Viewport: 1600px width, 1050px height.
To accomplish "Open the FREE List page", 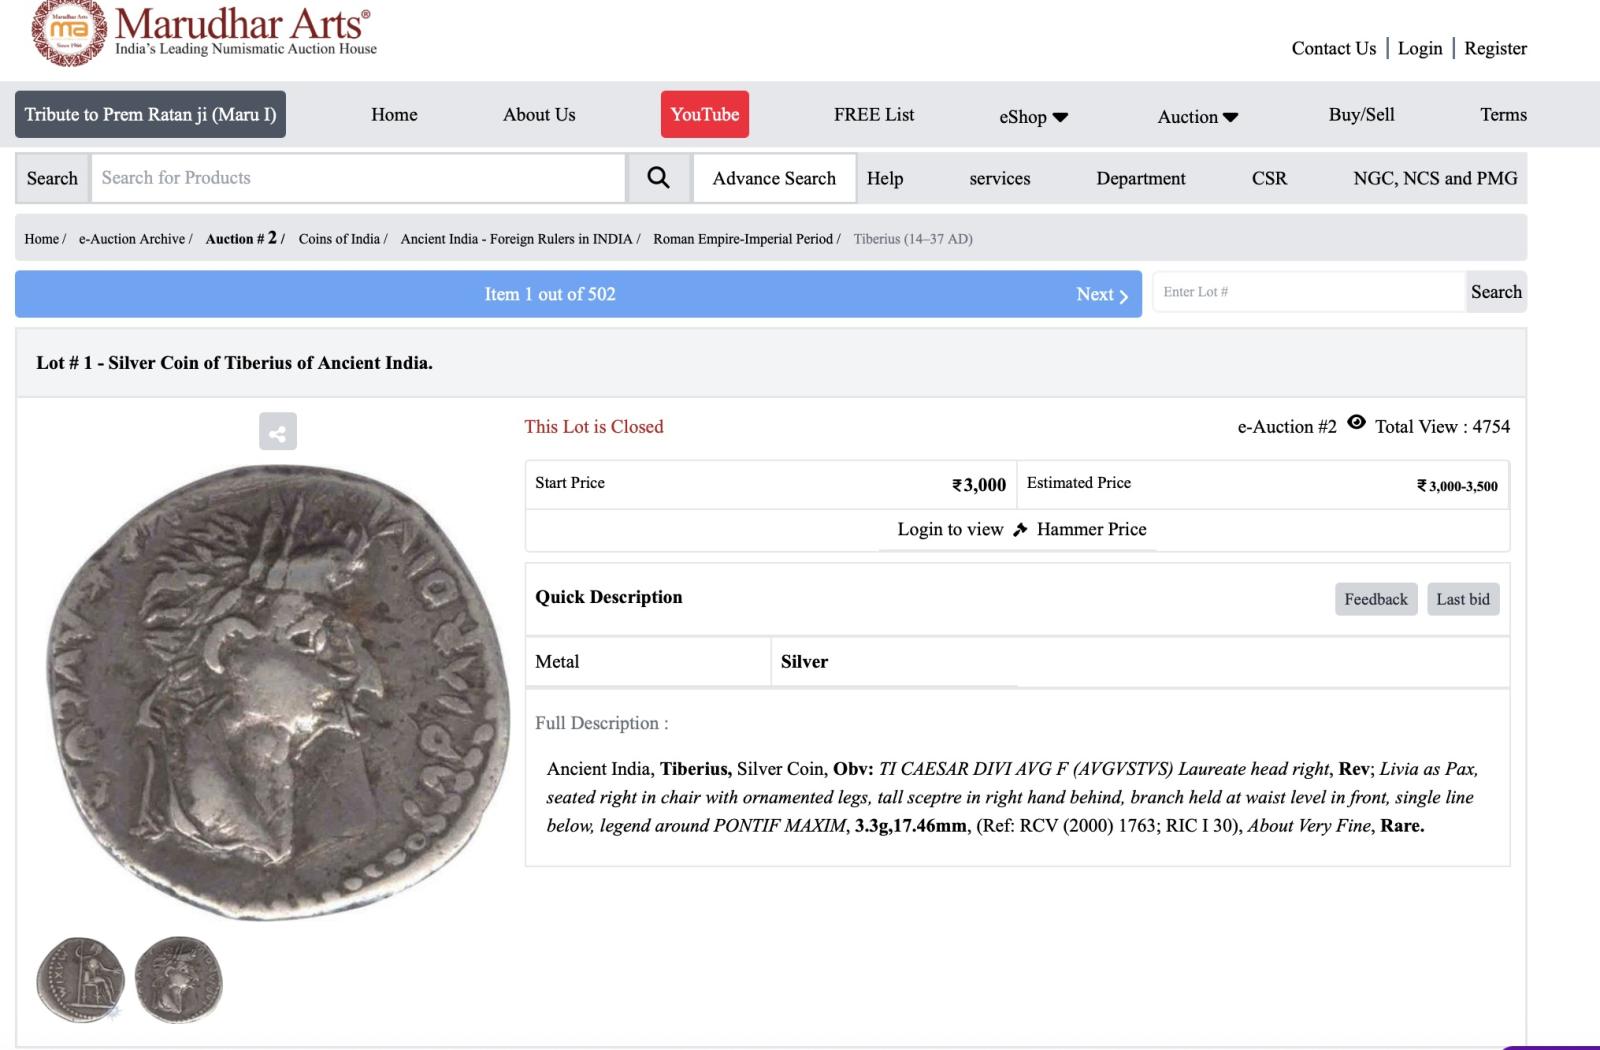I will tap(874, 114).
